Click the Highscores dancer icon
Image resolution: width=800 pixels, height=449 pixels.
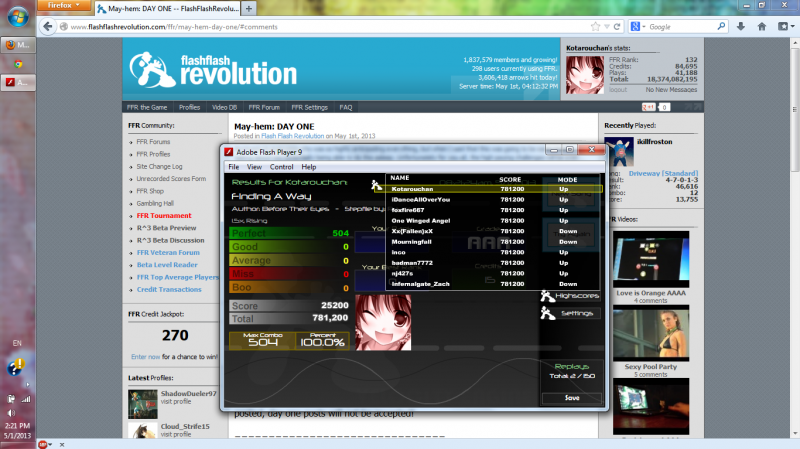pos(547,296)
